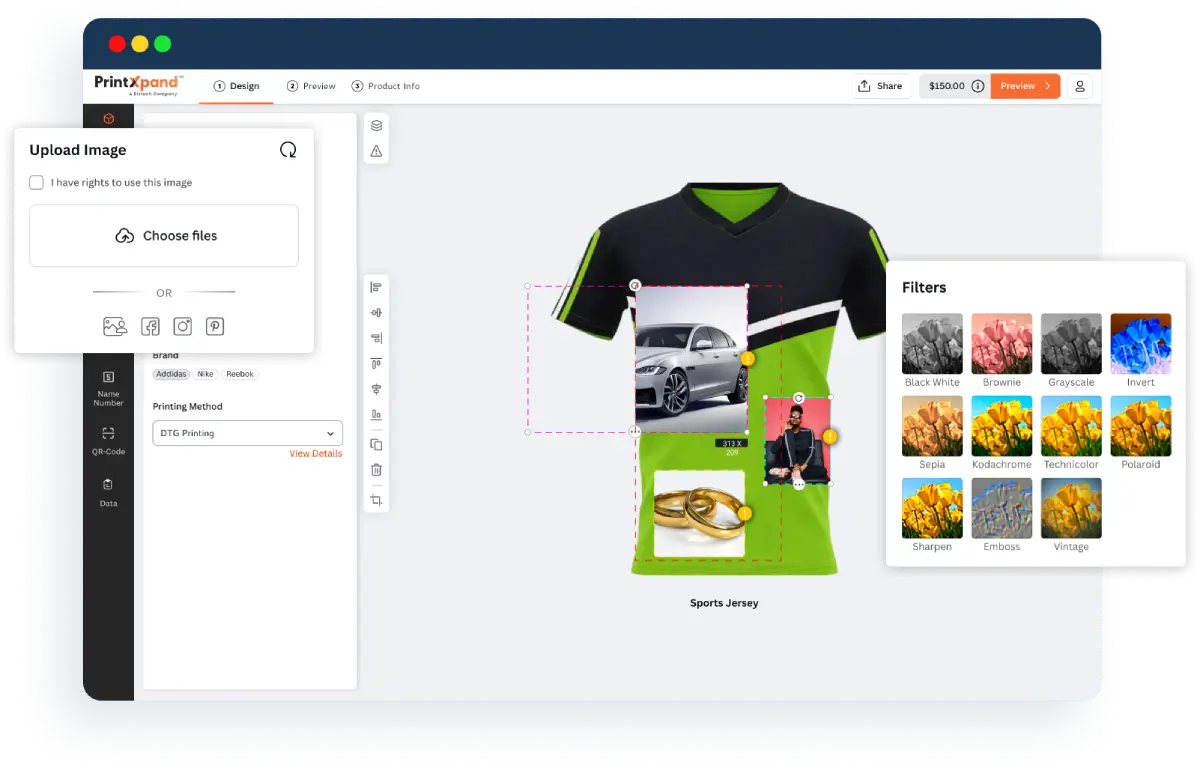Click the Facebook upload icon
Viewport: 1200px width, 765px height.
[150, 326]
